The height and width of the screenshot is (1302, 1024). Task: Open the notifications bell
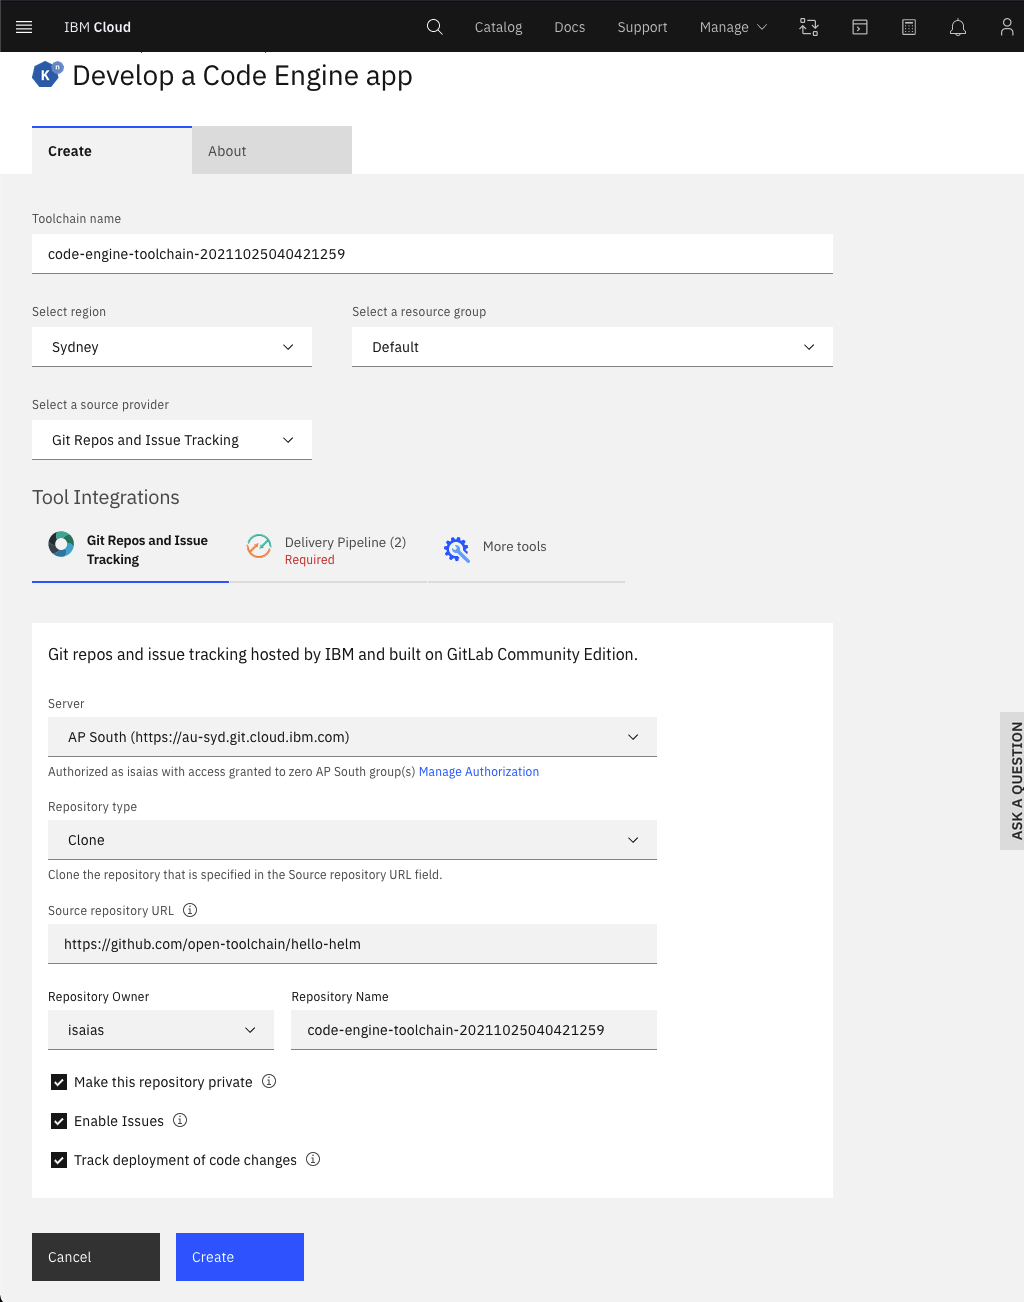[958, 27]
